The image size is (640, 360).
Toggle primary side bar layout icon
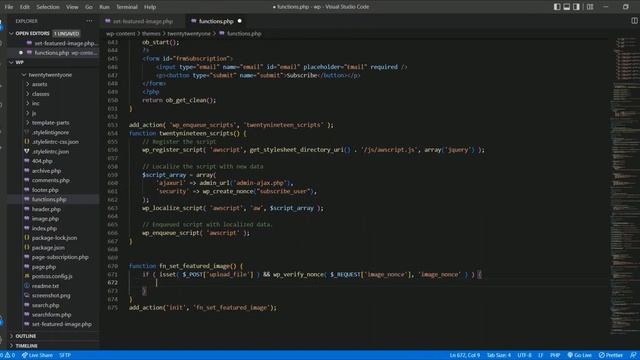[557, 7]
